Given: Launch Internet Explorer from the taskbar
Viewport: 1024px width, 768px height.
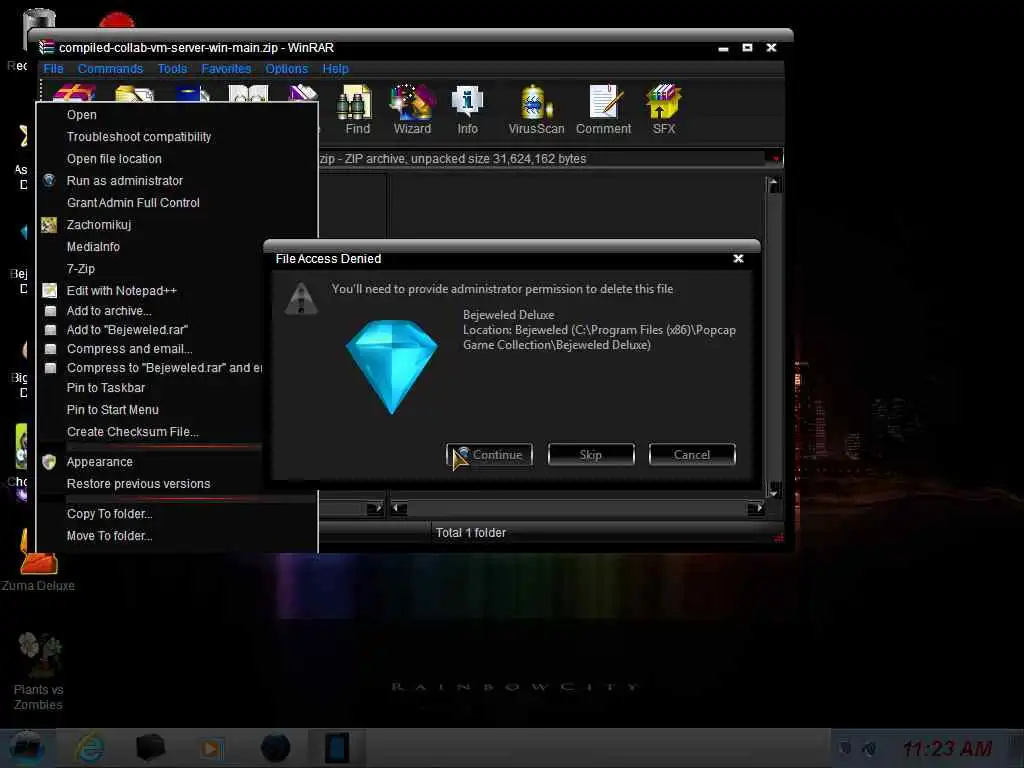Looking at the screenshot, I should tap(89, 748).
